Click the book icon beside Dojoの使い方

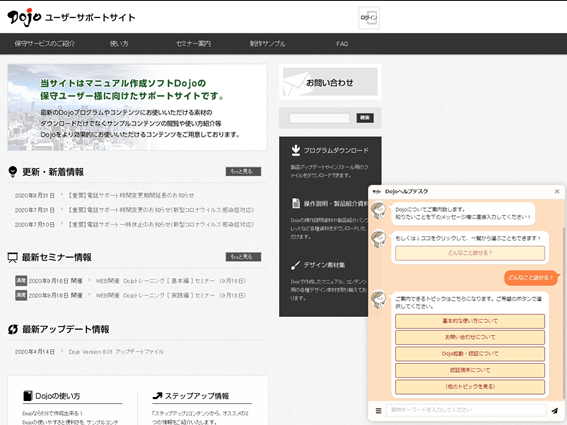coord(27,396)
